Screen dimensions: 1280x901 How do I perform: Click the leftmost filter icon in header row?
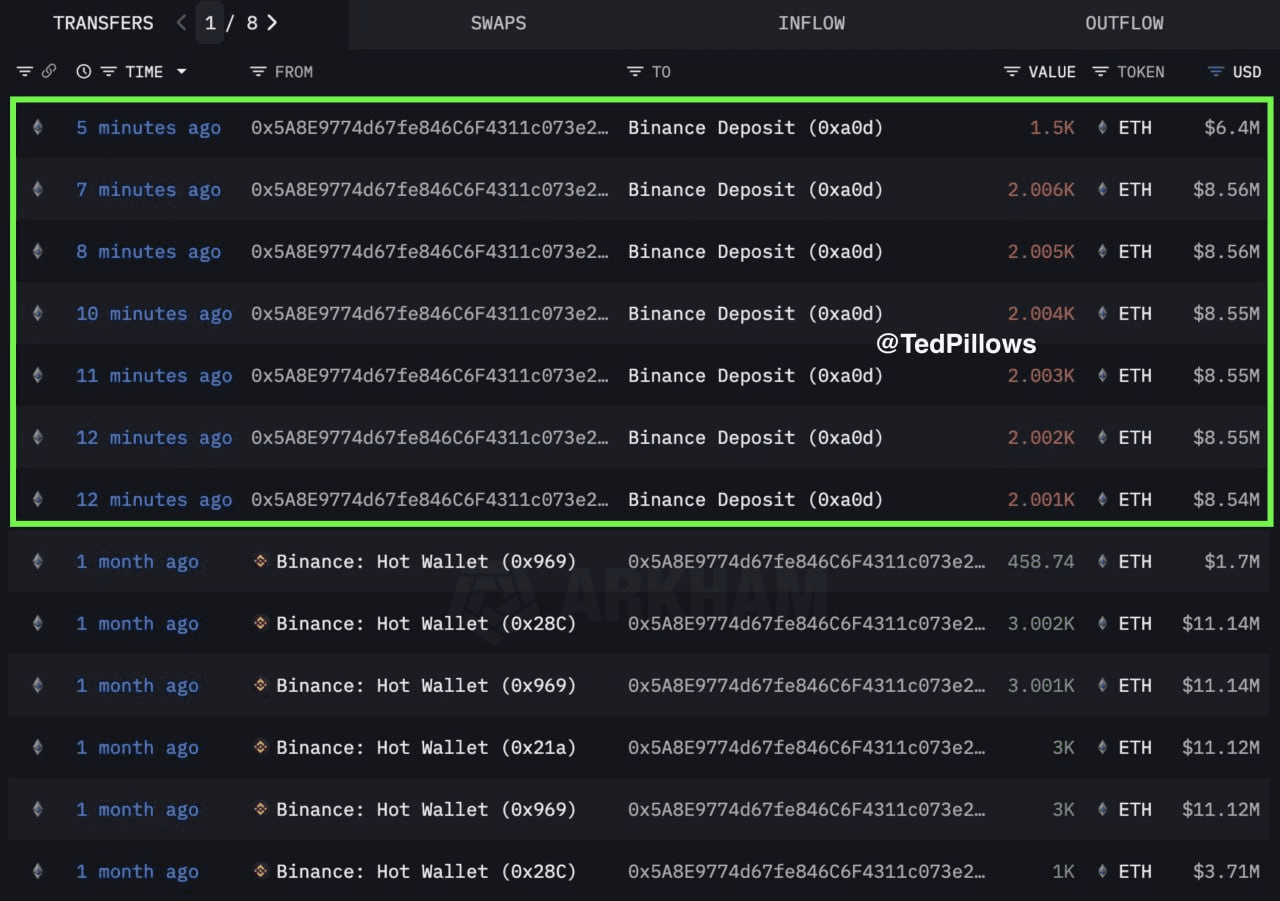tap(25, 71)
